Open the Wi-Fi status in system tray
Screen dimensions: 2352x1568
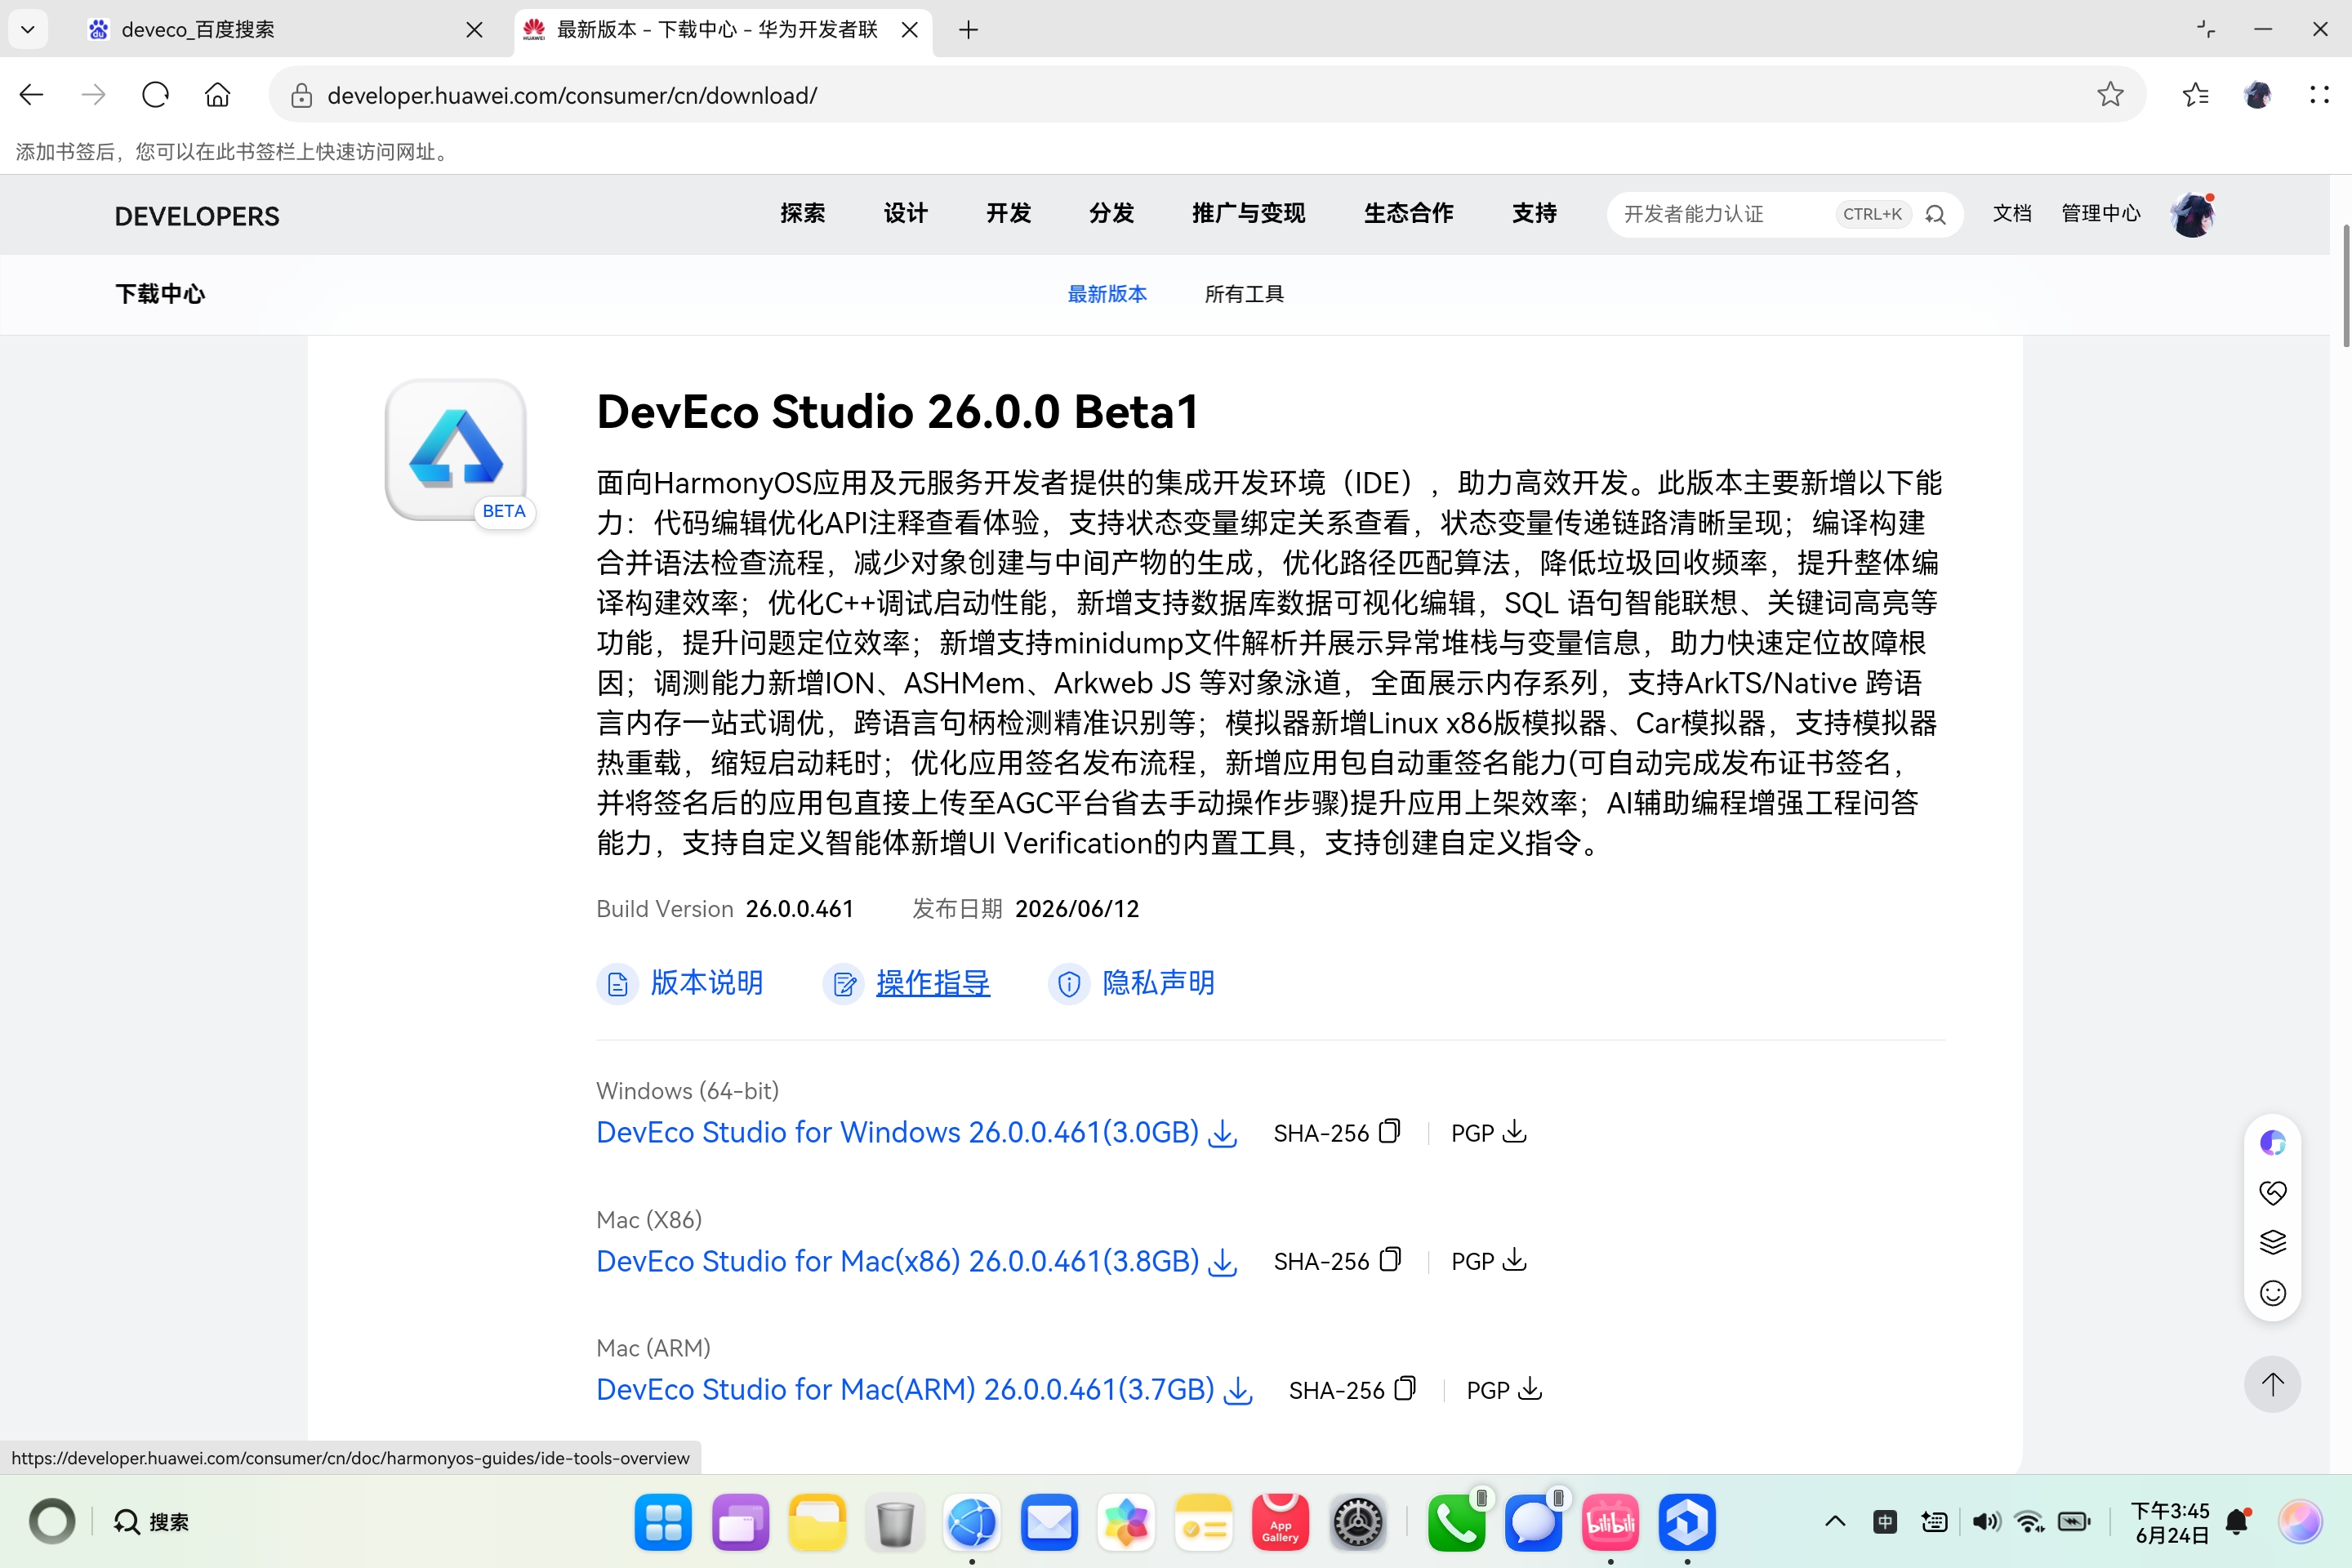tap(2029, 1521)
